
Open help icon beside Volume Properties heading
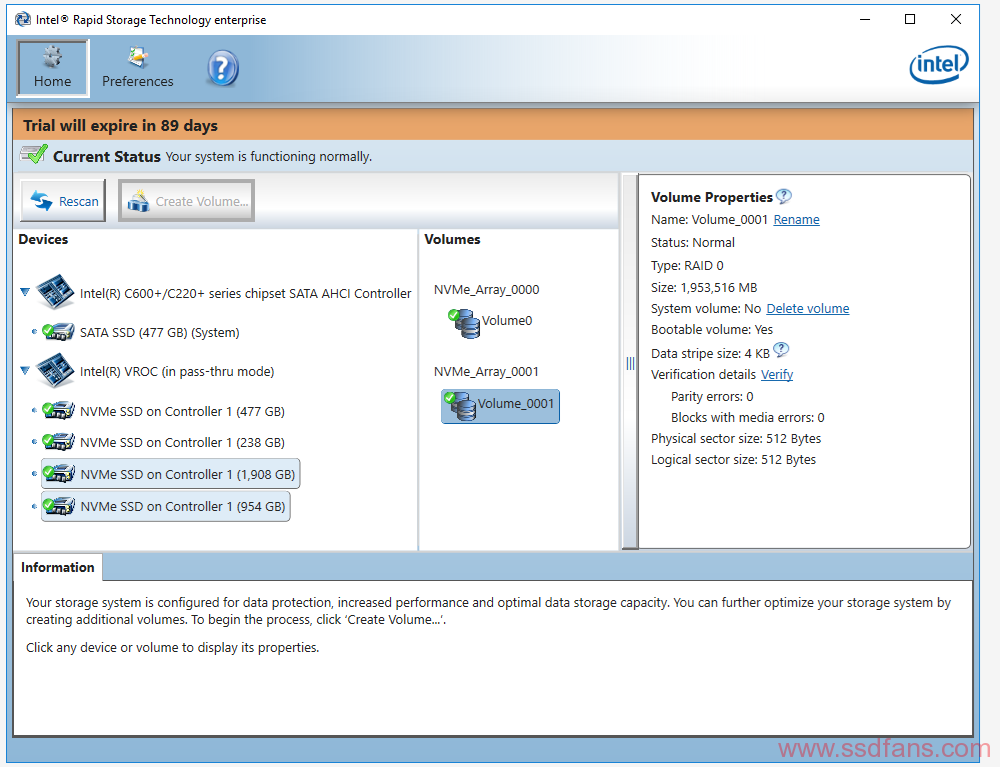[784, 196]
